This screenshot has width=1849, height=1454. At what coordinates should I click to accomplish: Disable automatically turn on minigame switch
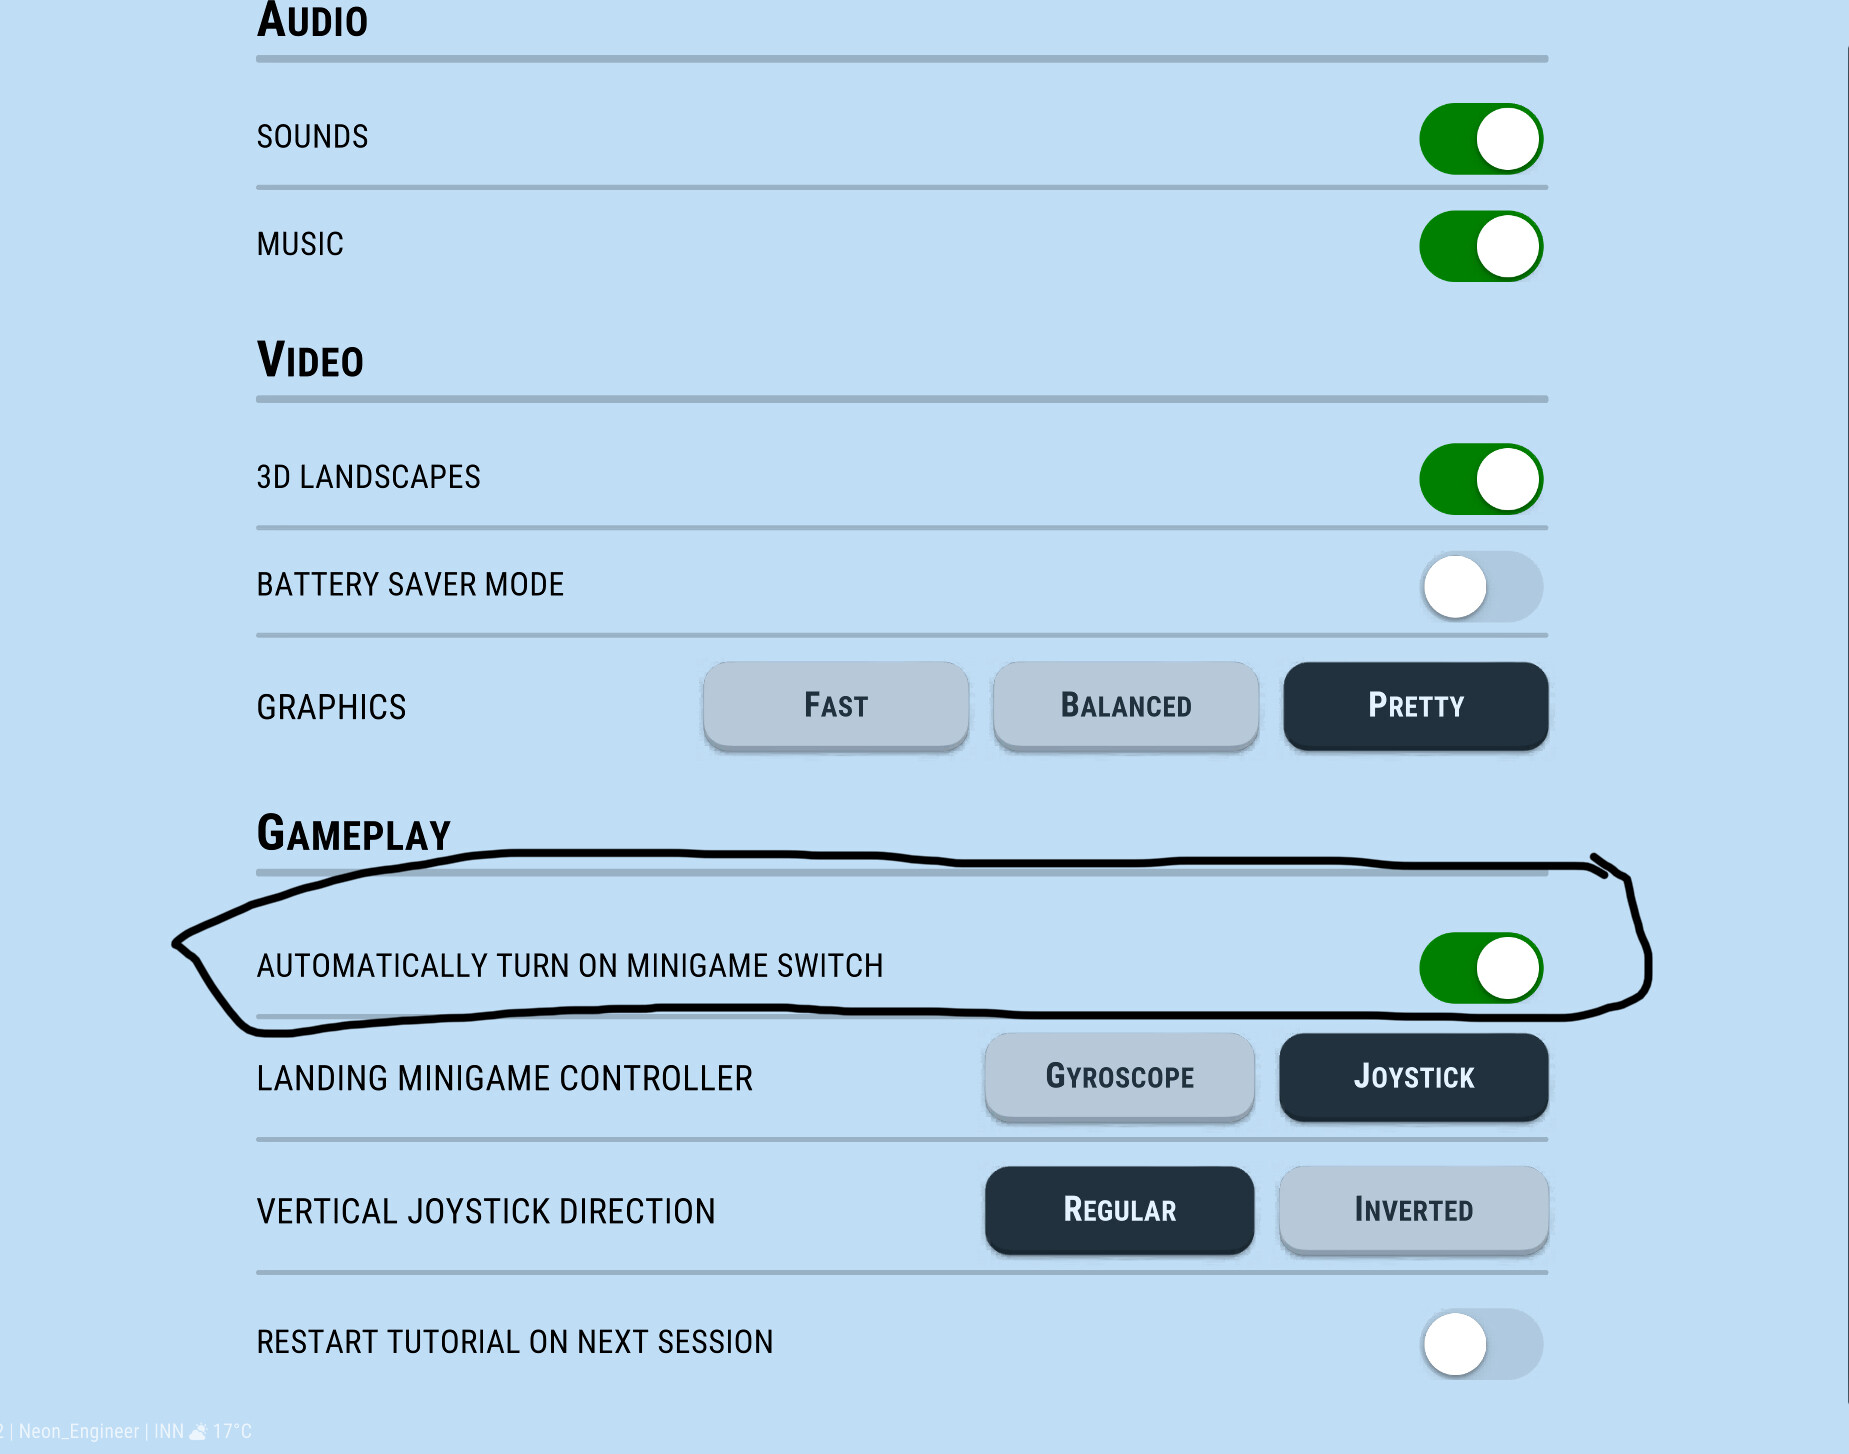tap(1481, 968)
